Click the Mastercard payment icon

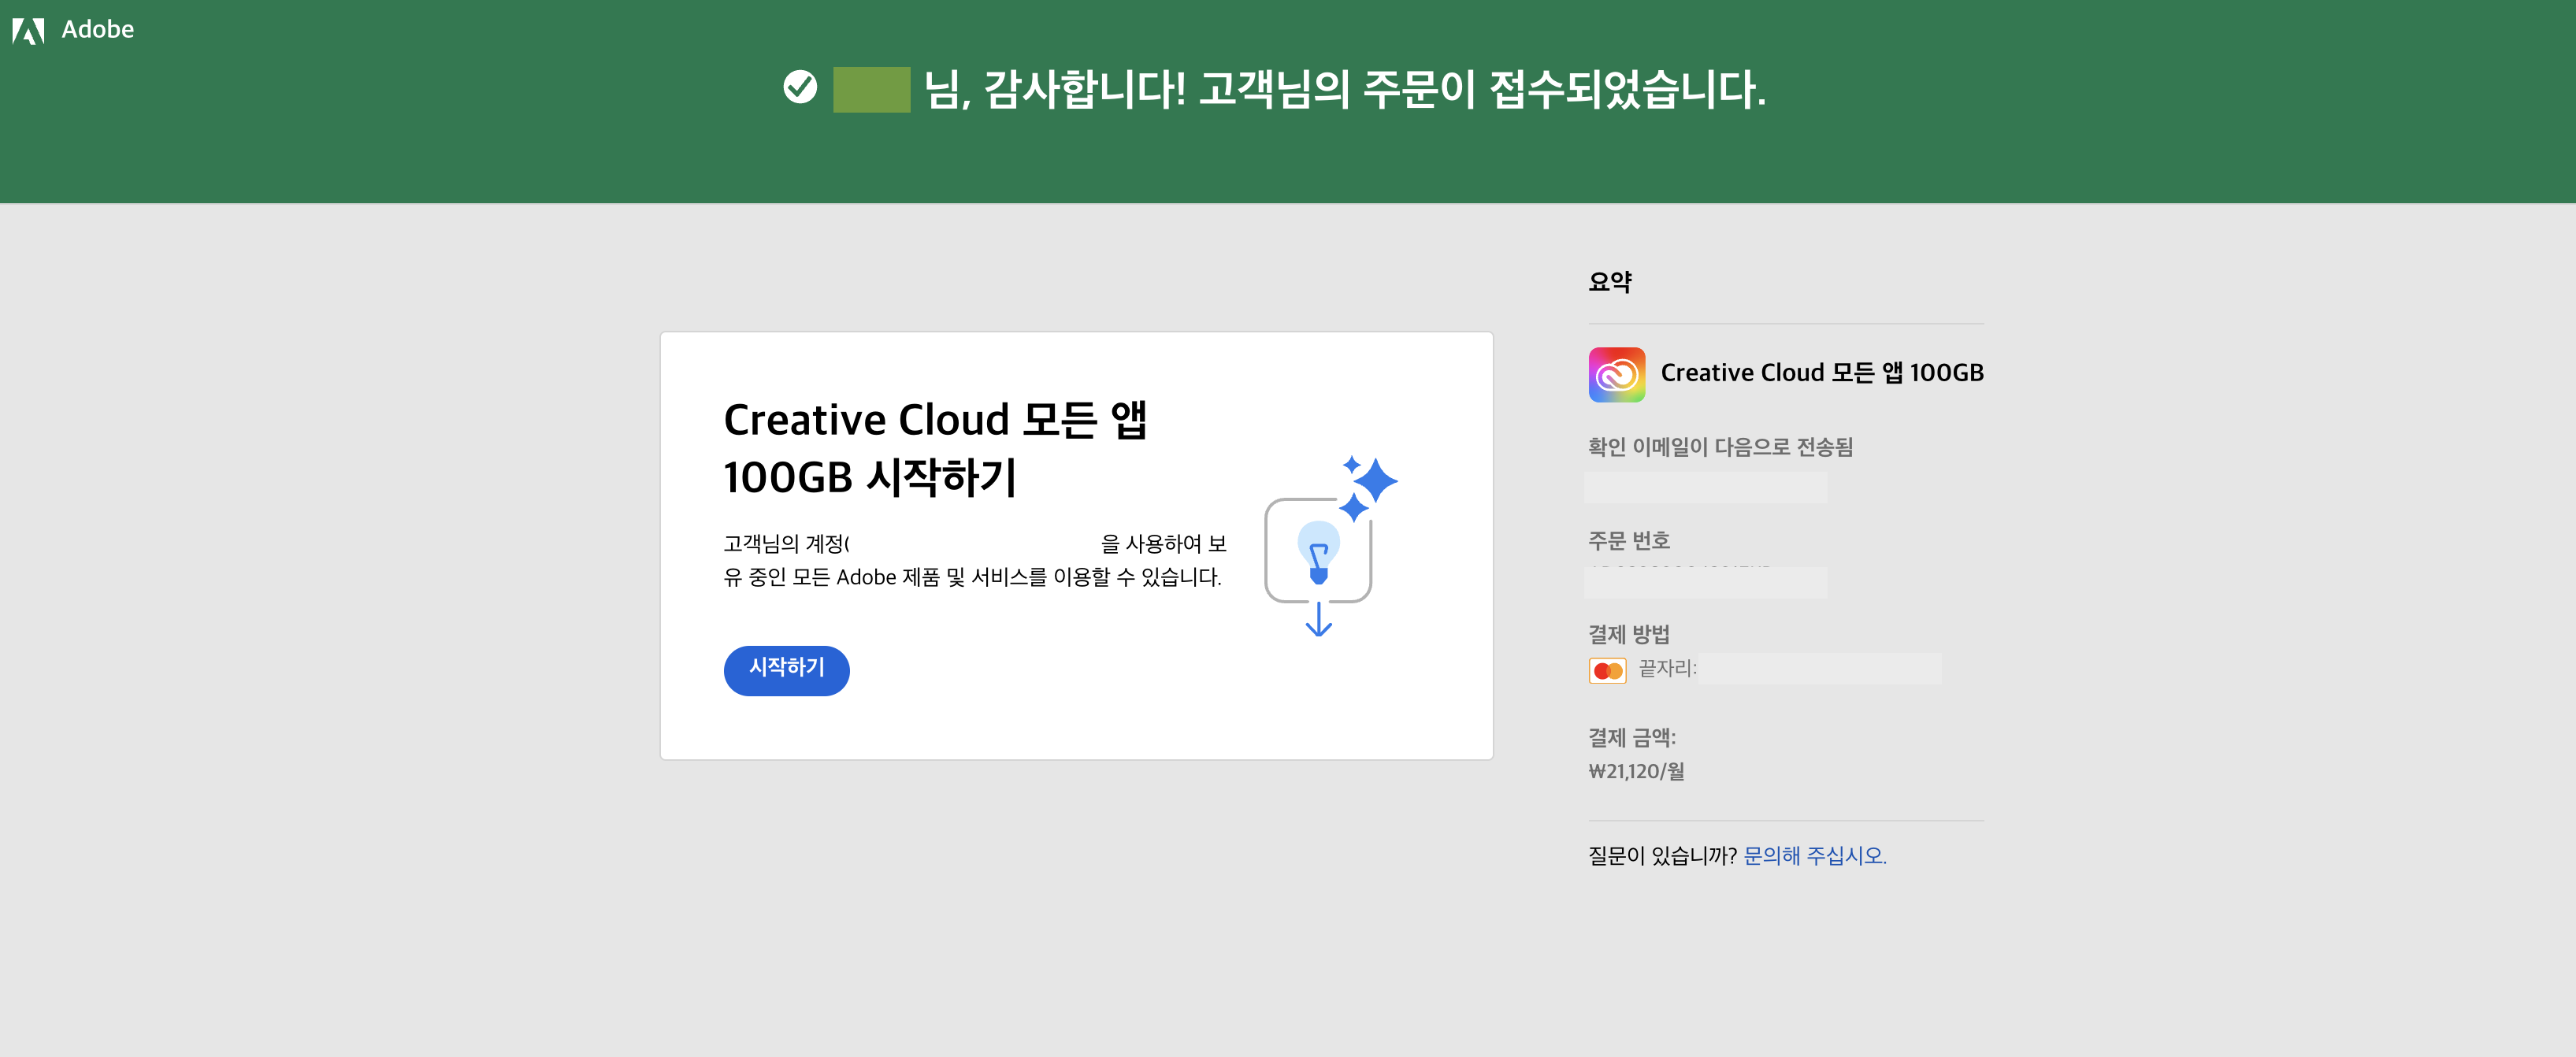point(1607,670)
